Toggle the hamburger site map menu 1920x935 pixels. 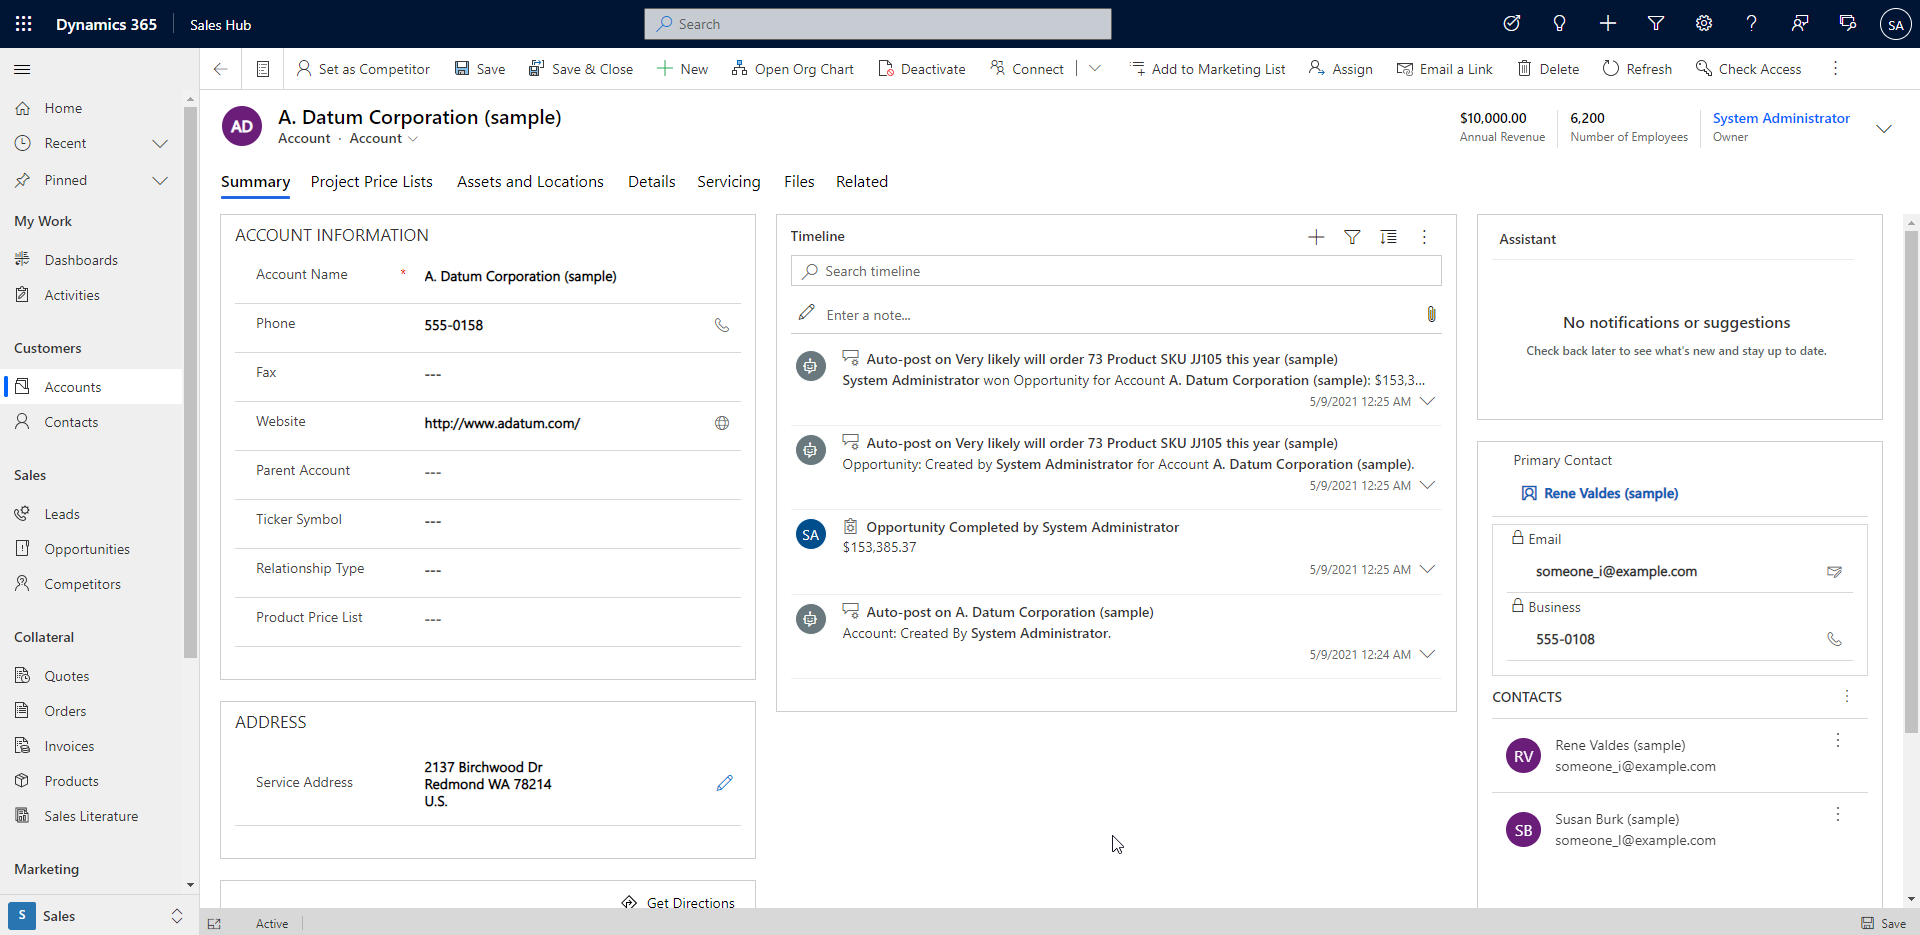click(x=22, y=69)
